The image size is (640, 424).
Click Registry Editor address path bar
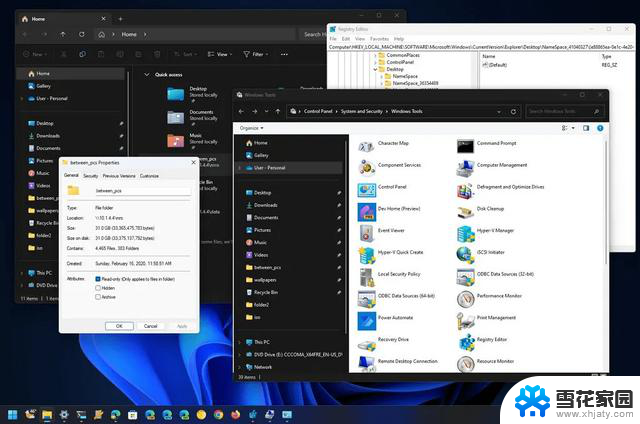(x=481, y=47)
